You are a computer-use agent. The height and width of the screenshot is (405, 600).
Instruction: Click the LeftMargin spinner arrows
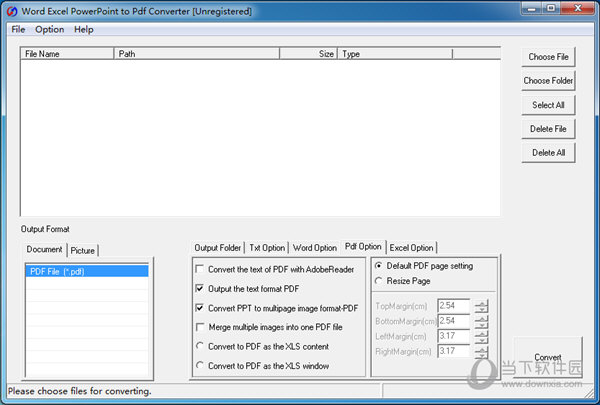tap(481, 337)
